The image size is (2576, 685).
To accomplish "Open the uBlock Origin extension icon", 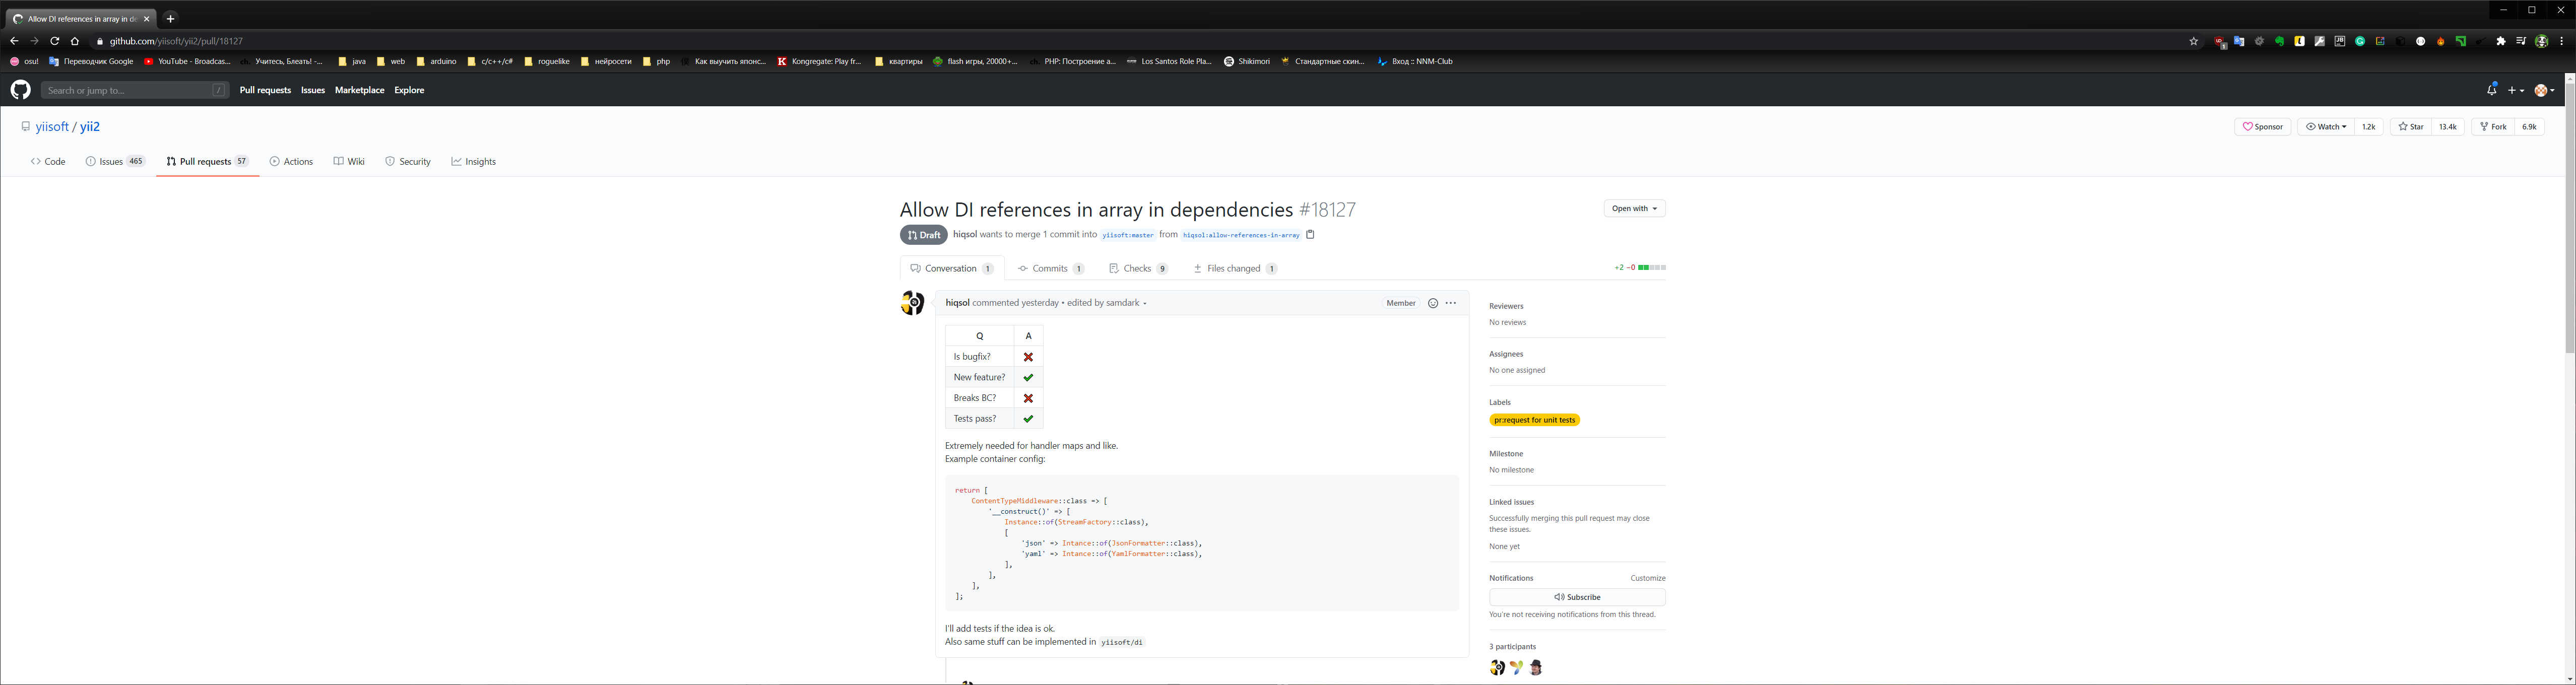I will 2219,42.
